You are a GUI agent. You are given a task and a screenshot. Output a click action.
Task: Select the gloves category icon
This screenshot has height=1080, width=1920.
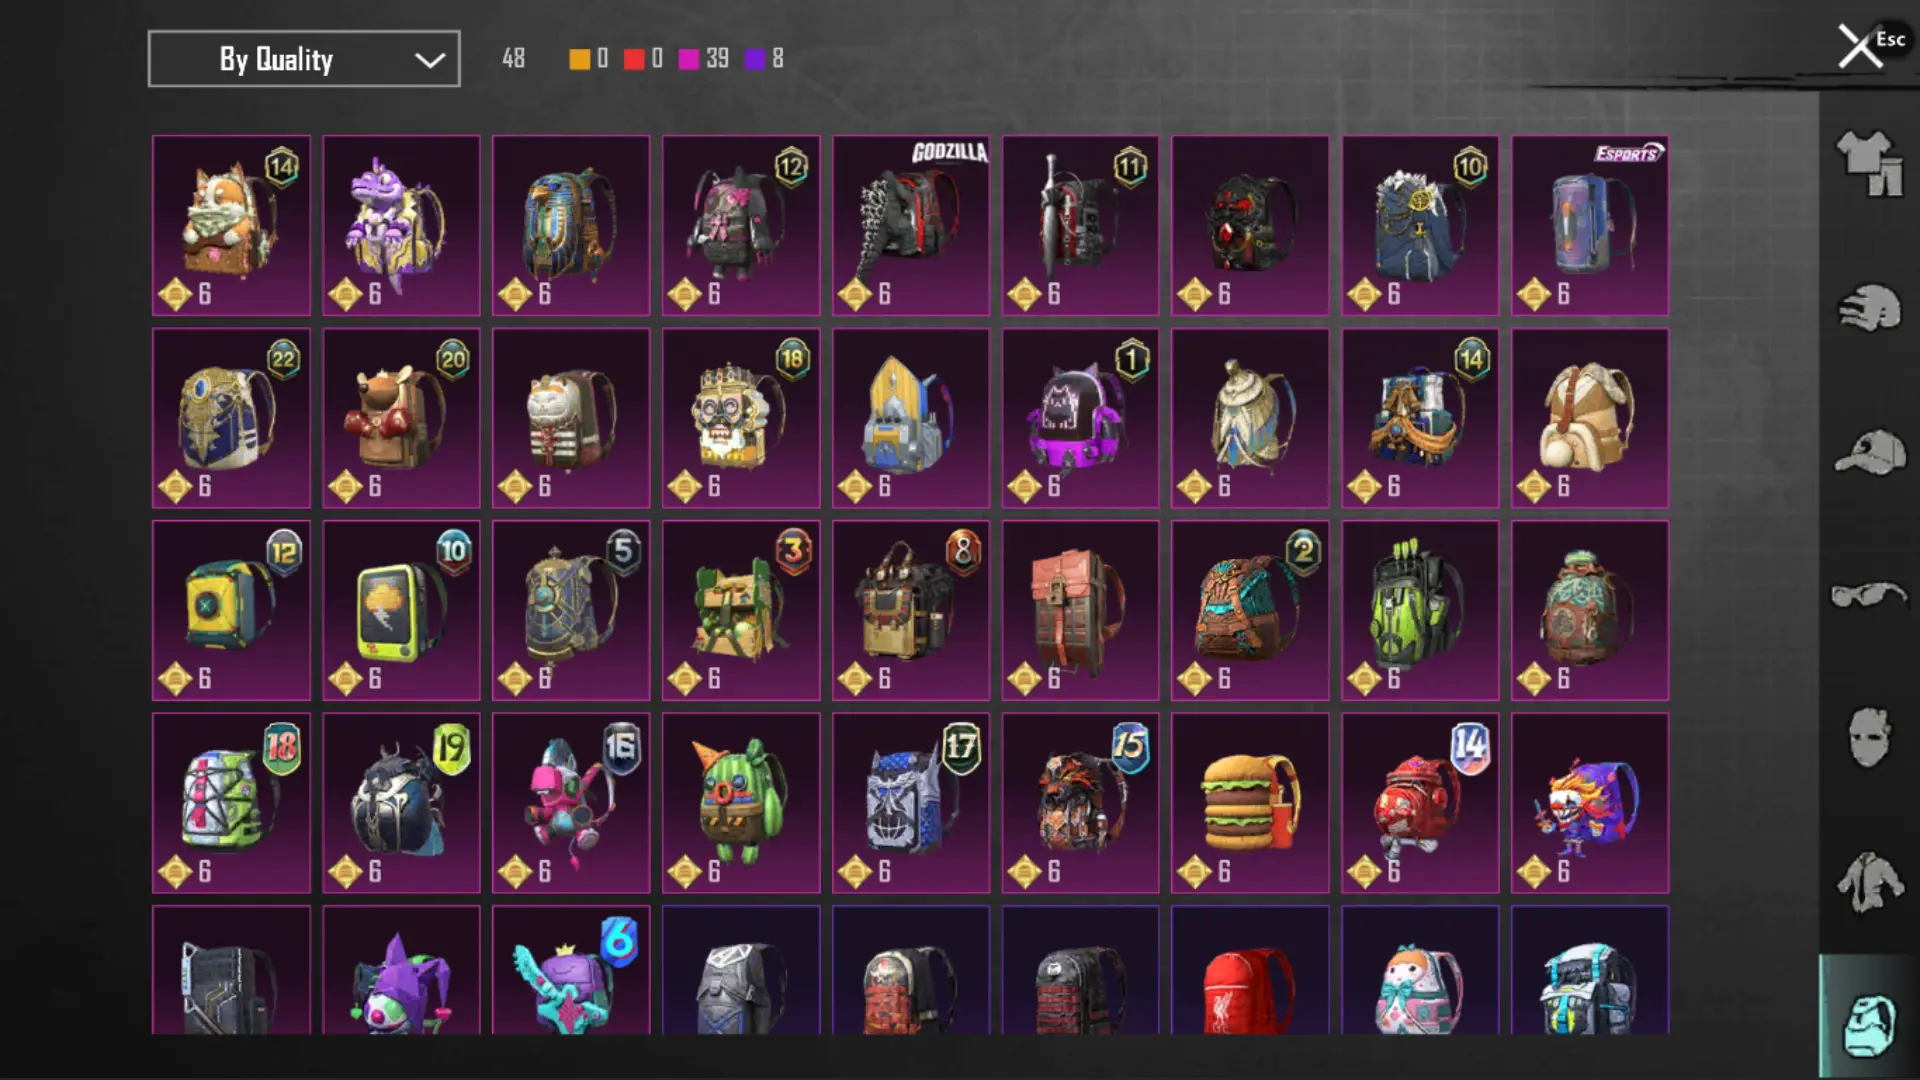click(1869, 308)
